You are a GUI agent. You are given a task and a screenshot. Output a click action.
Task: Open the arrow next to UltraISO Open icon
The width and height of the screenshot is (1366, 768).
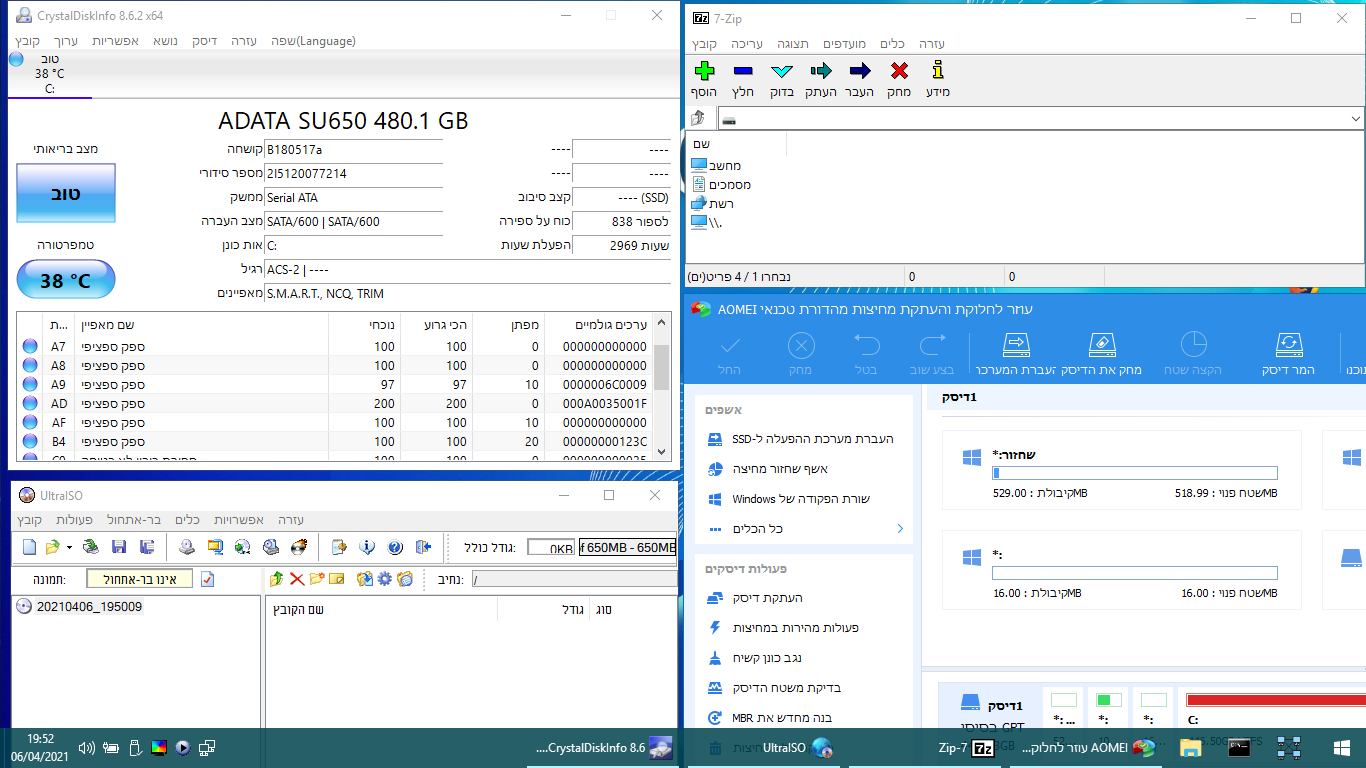tap(69, 547)
